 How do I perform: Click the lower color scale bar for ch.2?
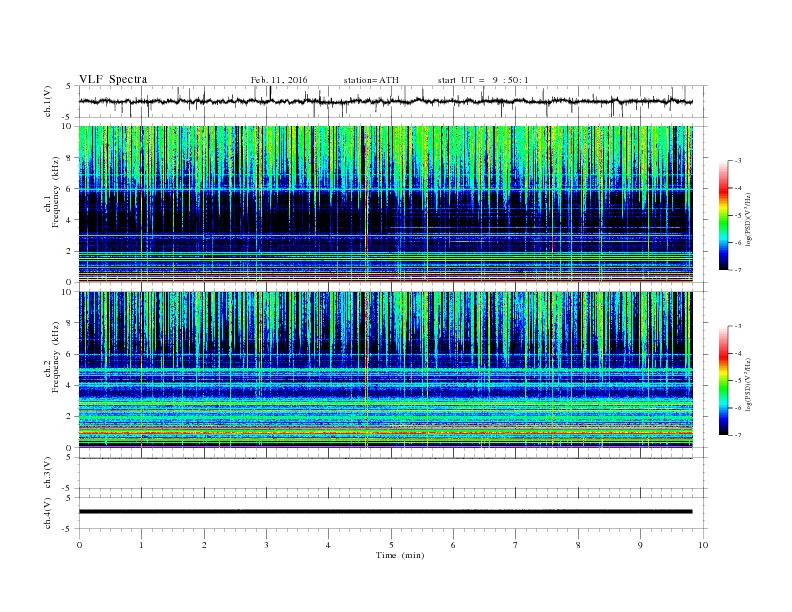tap(723, 381)
